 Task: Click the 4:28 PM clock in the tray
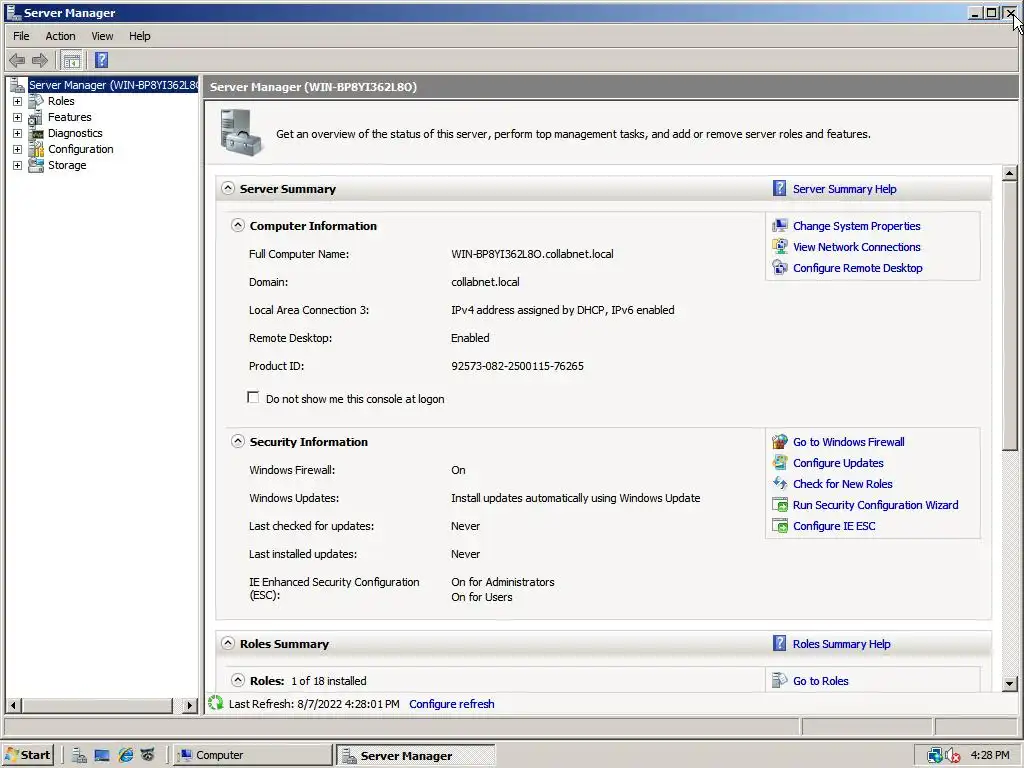(990, 755)
